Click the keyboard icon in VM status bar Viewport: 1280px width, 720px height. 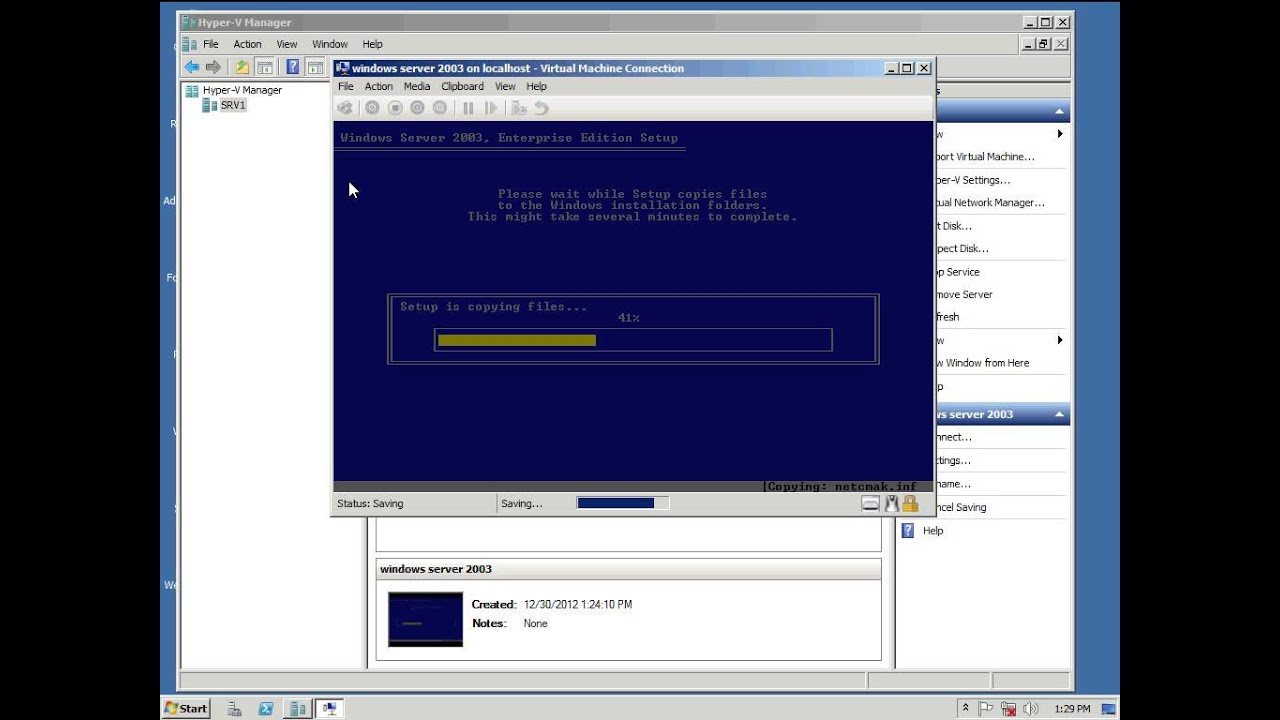tap(870, 504)
